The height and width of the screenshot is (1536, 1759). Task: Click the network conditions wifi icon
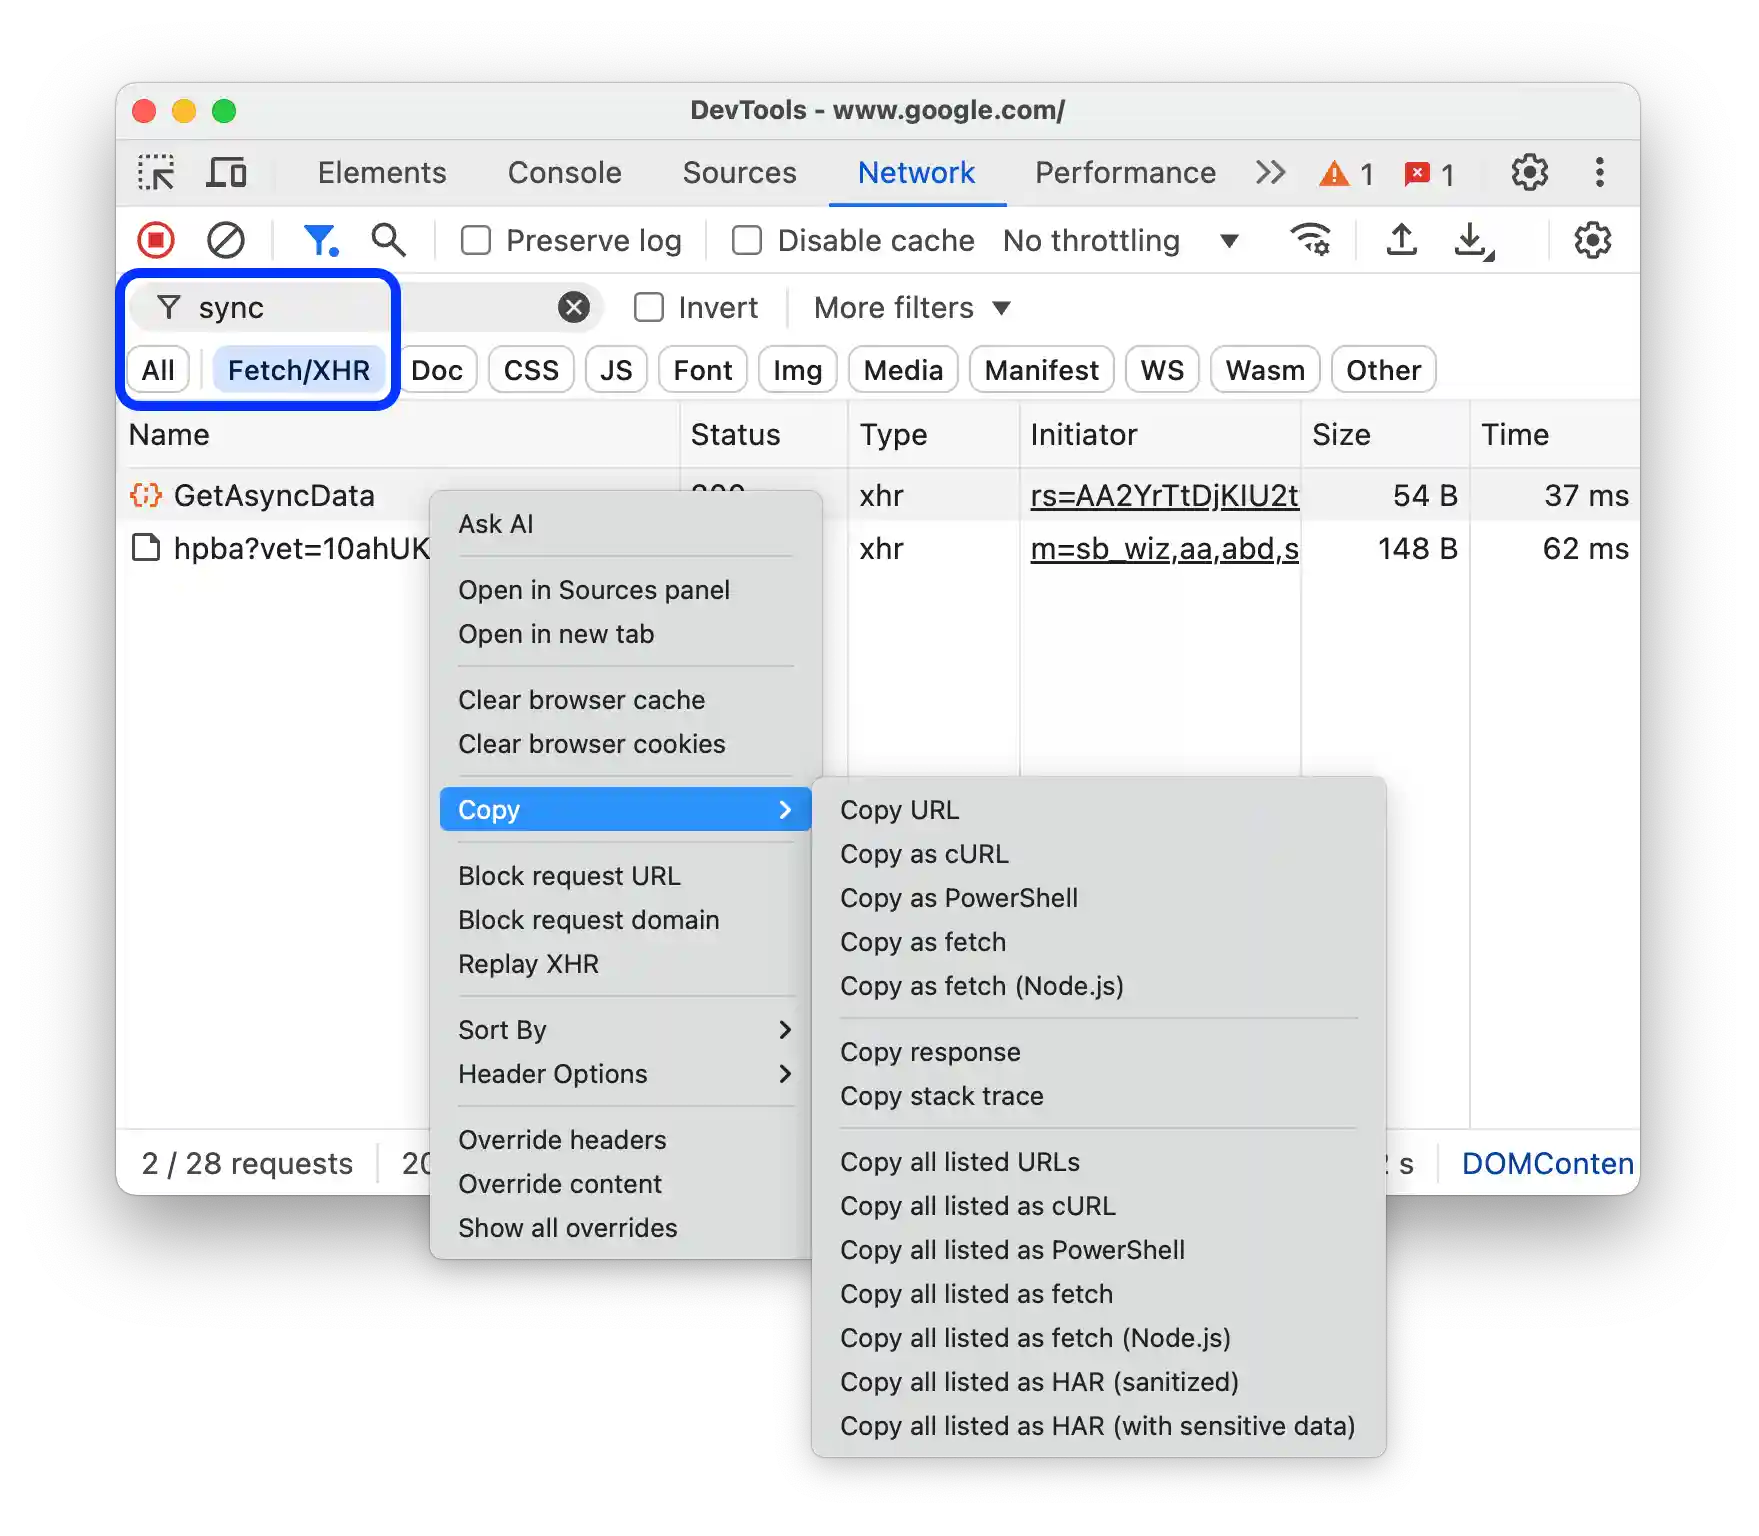click(x=1311, y=240)
